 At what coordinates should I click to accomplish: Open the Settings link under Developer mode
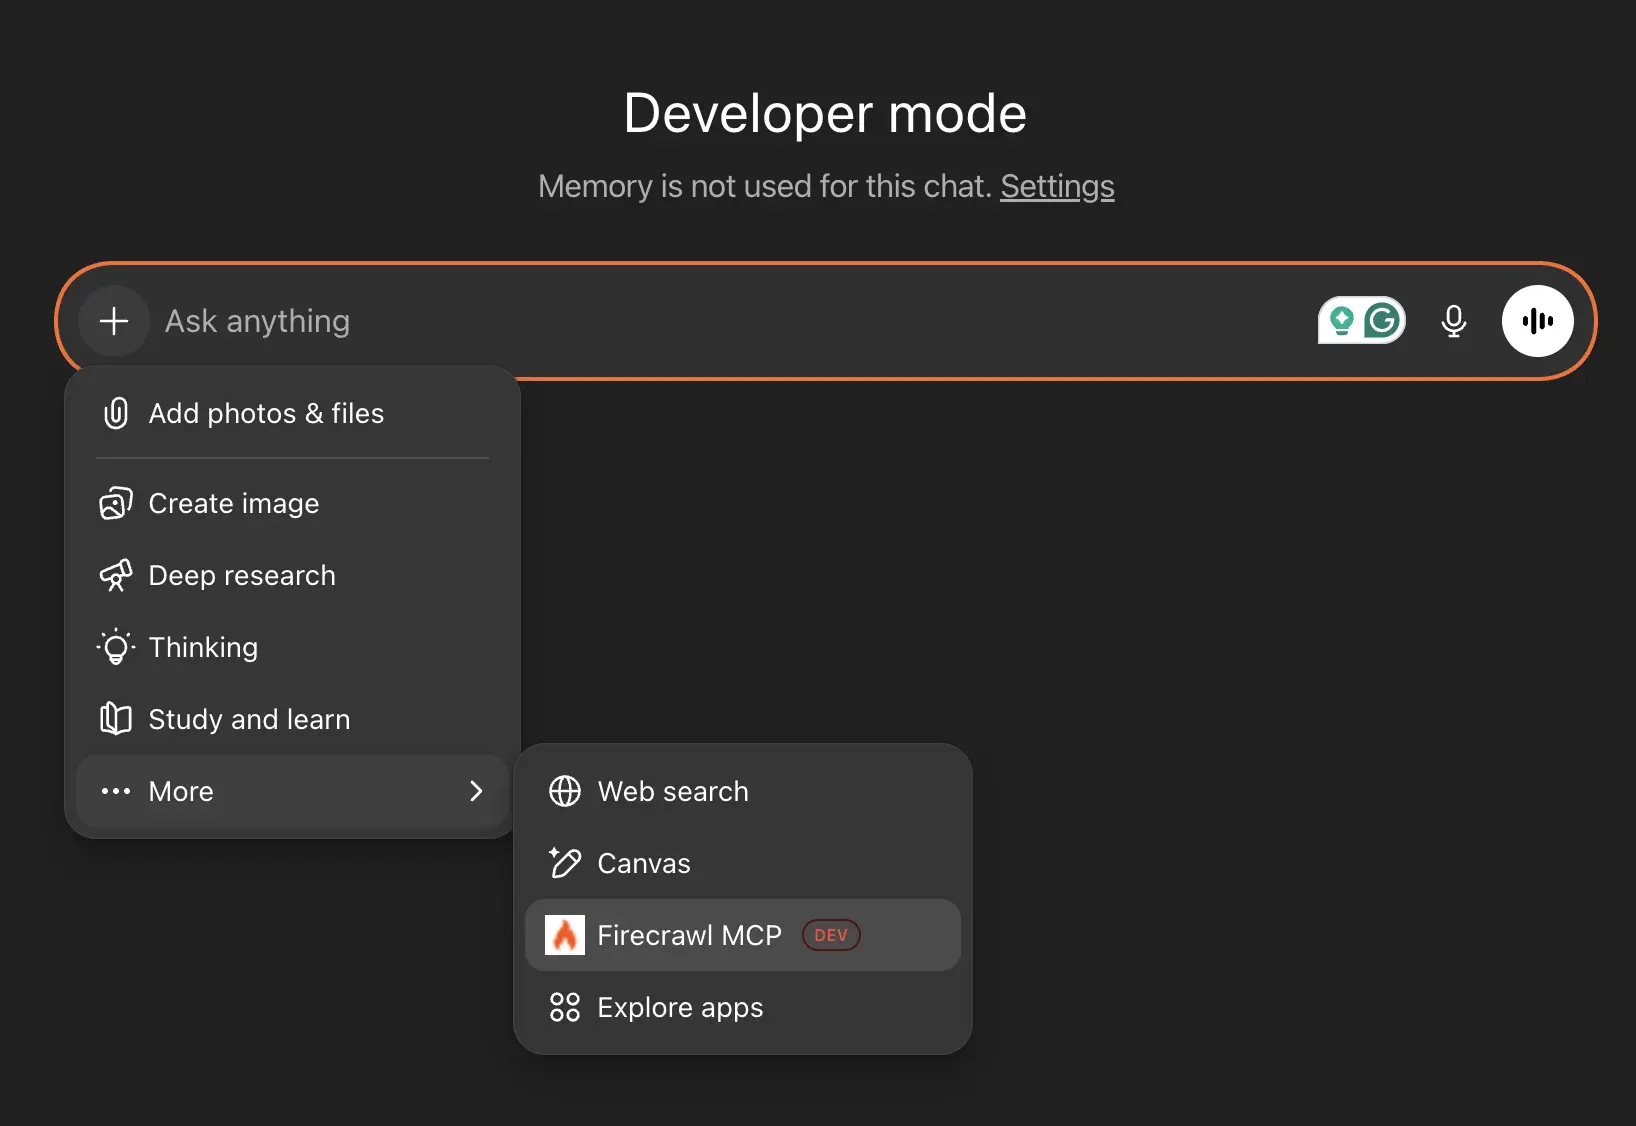pyautogui.click(x=1057, y=186)
